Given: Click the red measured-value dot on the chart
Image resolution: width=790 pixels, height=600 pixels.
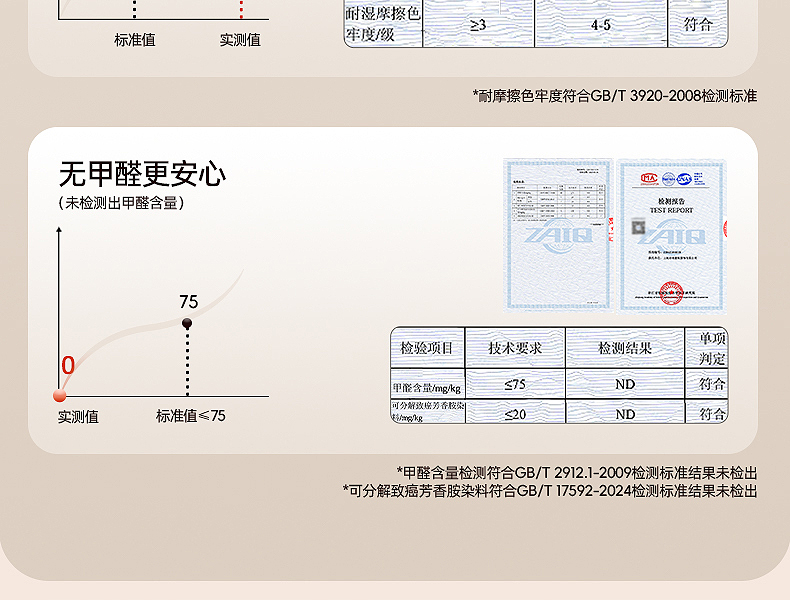Looking at the screenshot, I should tap(60, 396).
